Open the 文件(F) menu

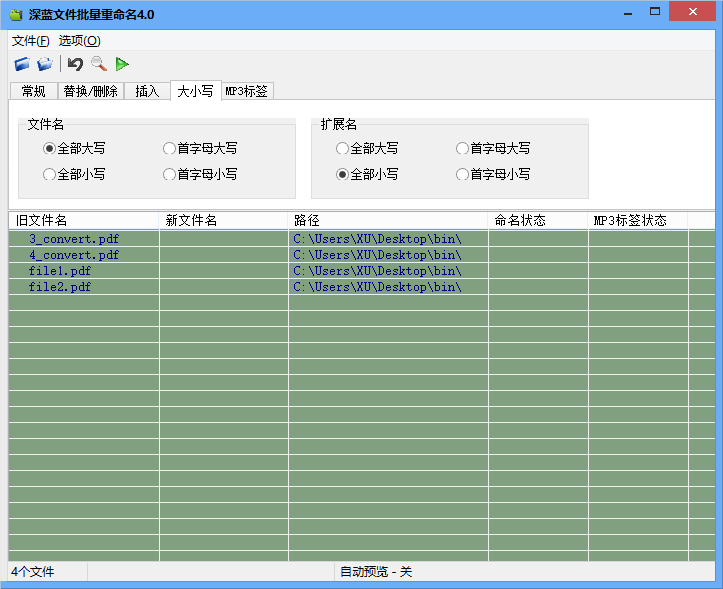[30, 41]
